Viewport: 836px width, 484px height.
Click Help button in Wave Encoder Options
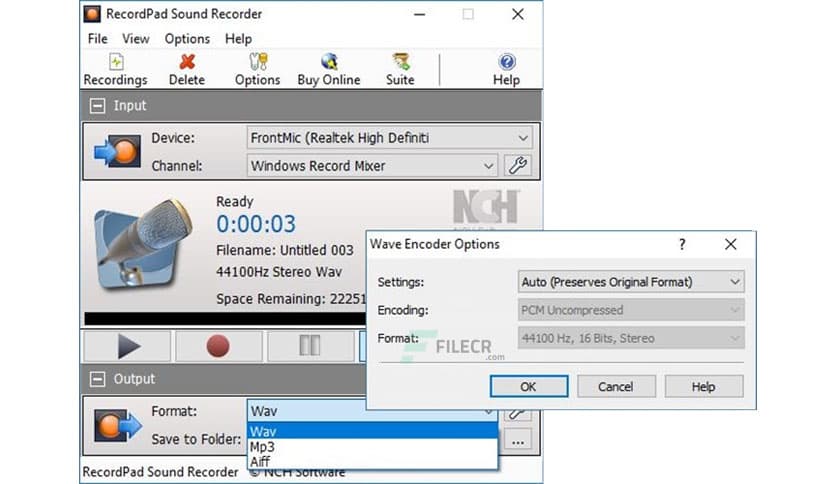click(704, 386)
